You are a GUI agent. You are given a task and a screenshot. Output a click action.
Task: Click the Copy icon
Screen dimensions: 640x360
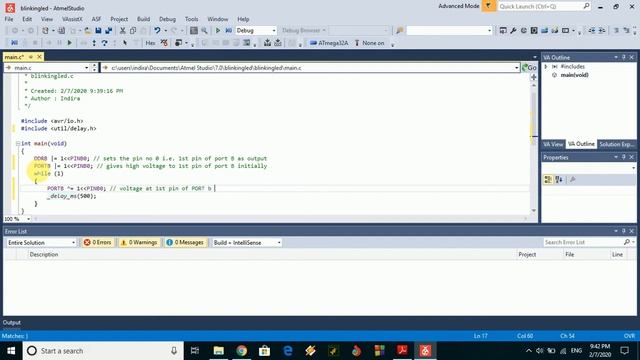(x=133, y=31)
